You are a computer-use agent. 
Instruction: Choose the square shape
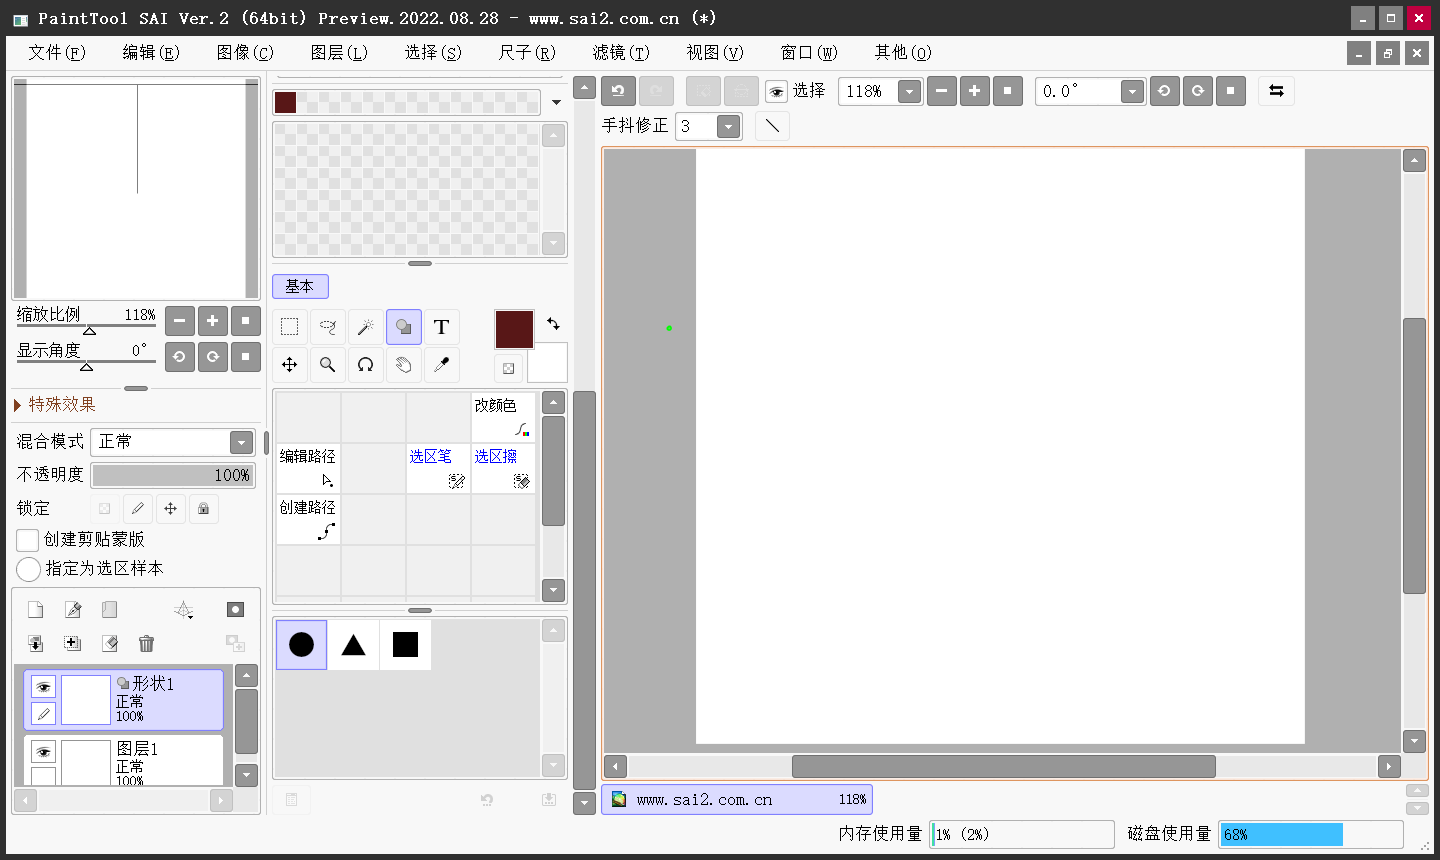pos(405,644)
